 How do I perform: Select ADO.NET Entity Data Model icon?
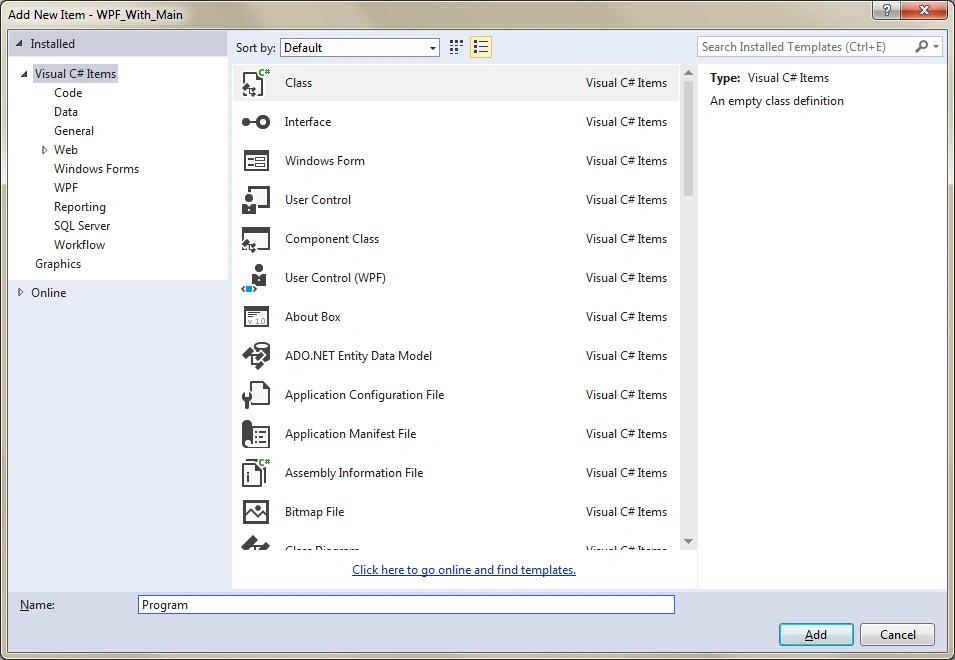tap(256, 356)
